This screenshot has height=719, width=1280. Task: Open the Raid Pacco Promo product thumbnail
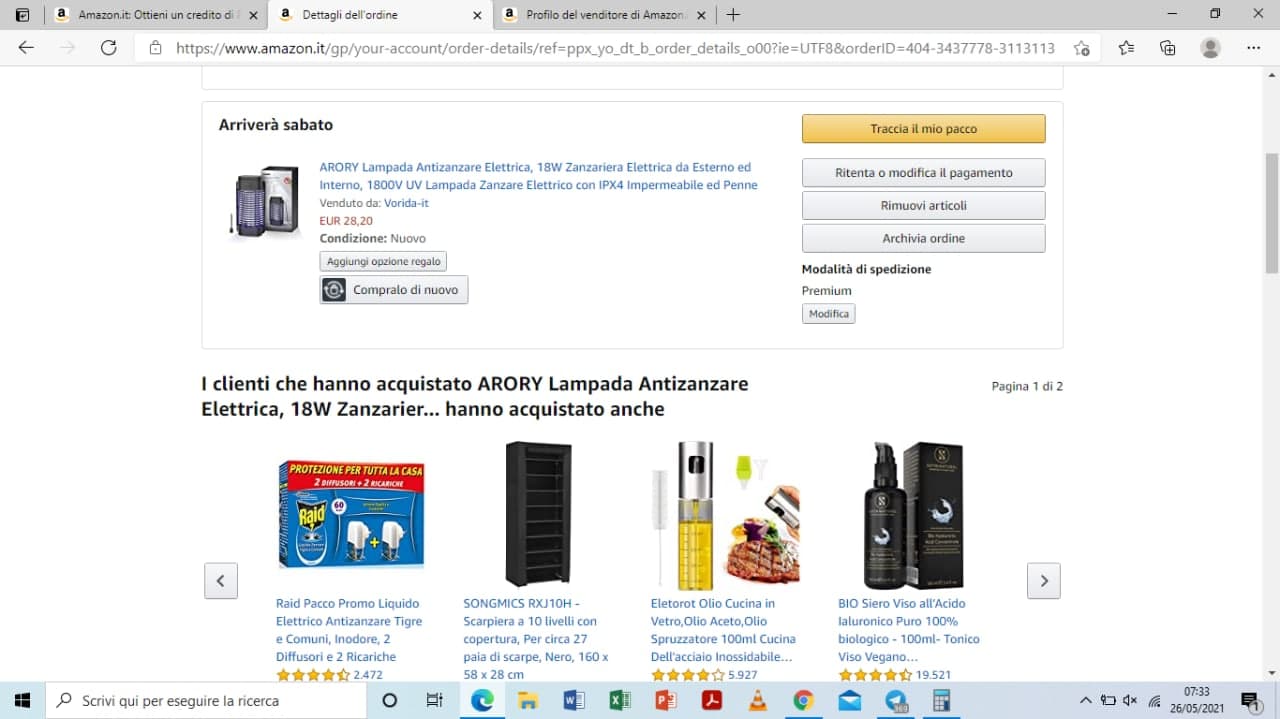tap(351, 515)
